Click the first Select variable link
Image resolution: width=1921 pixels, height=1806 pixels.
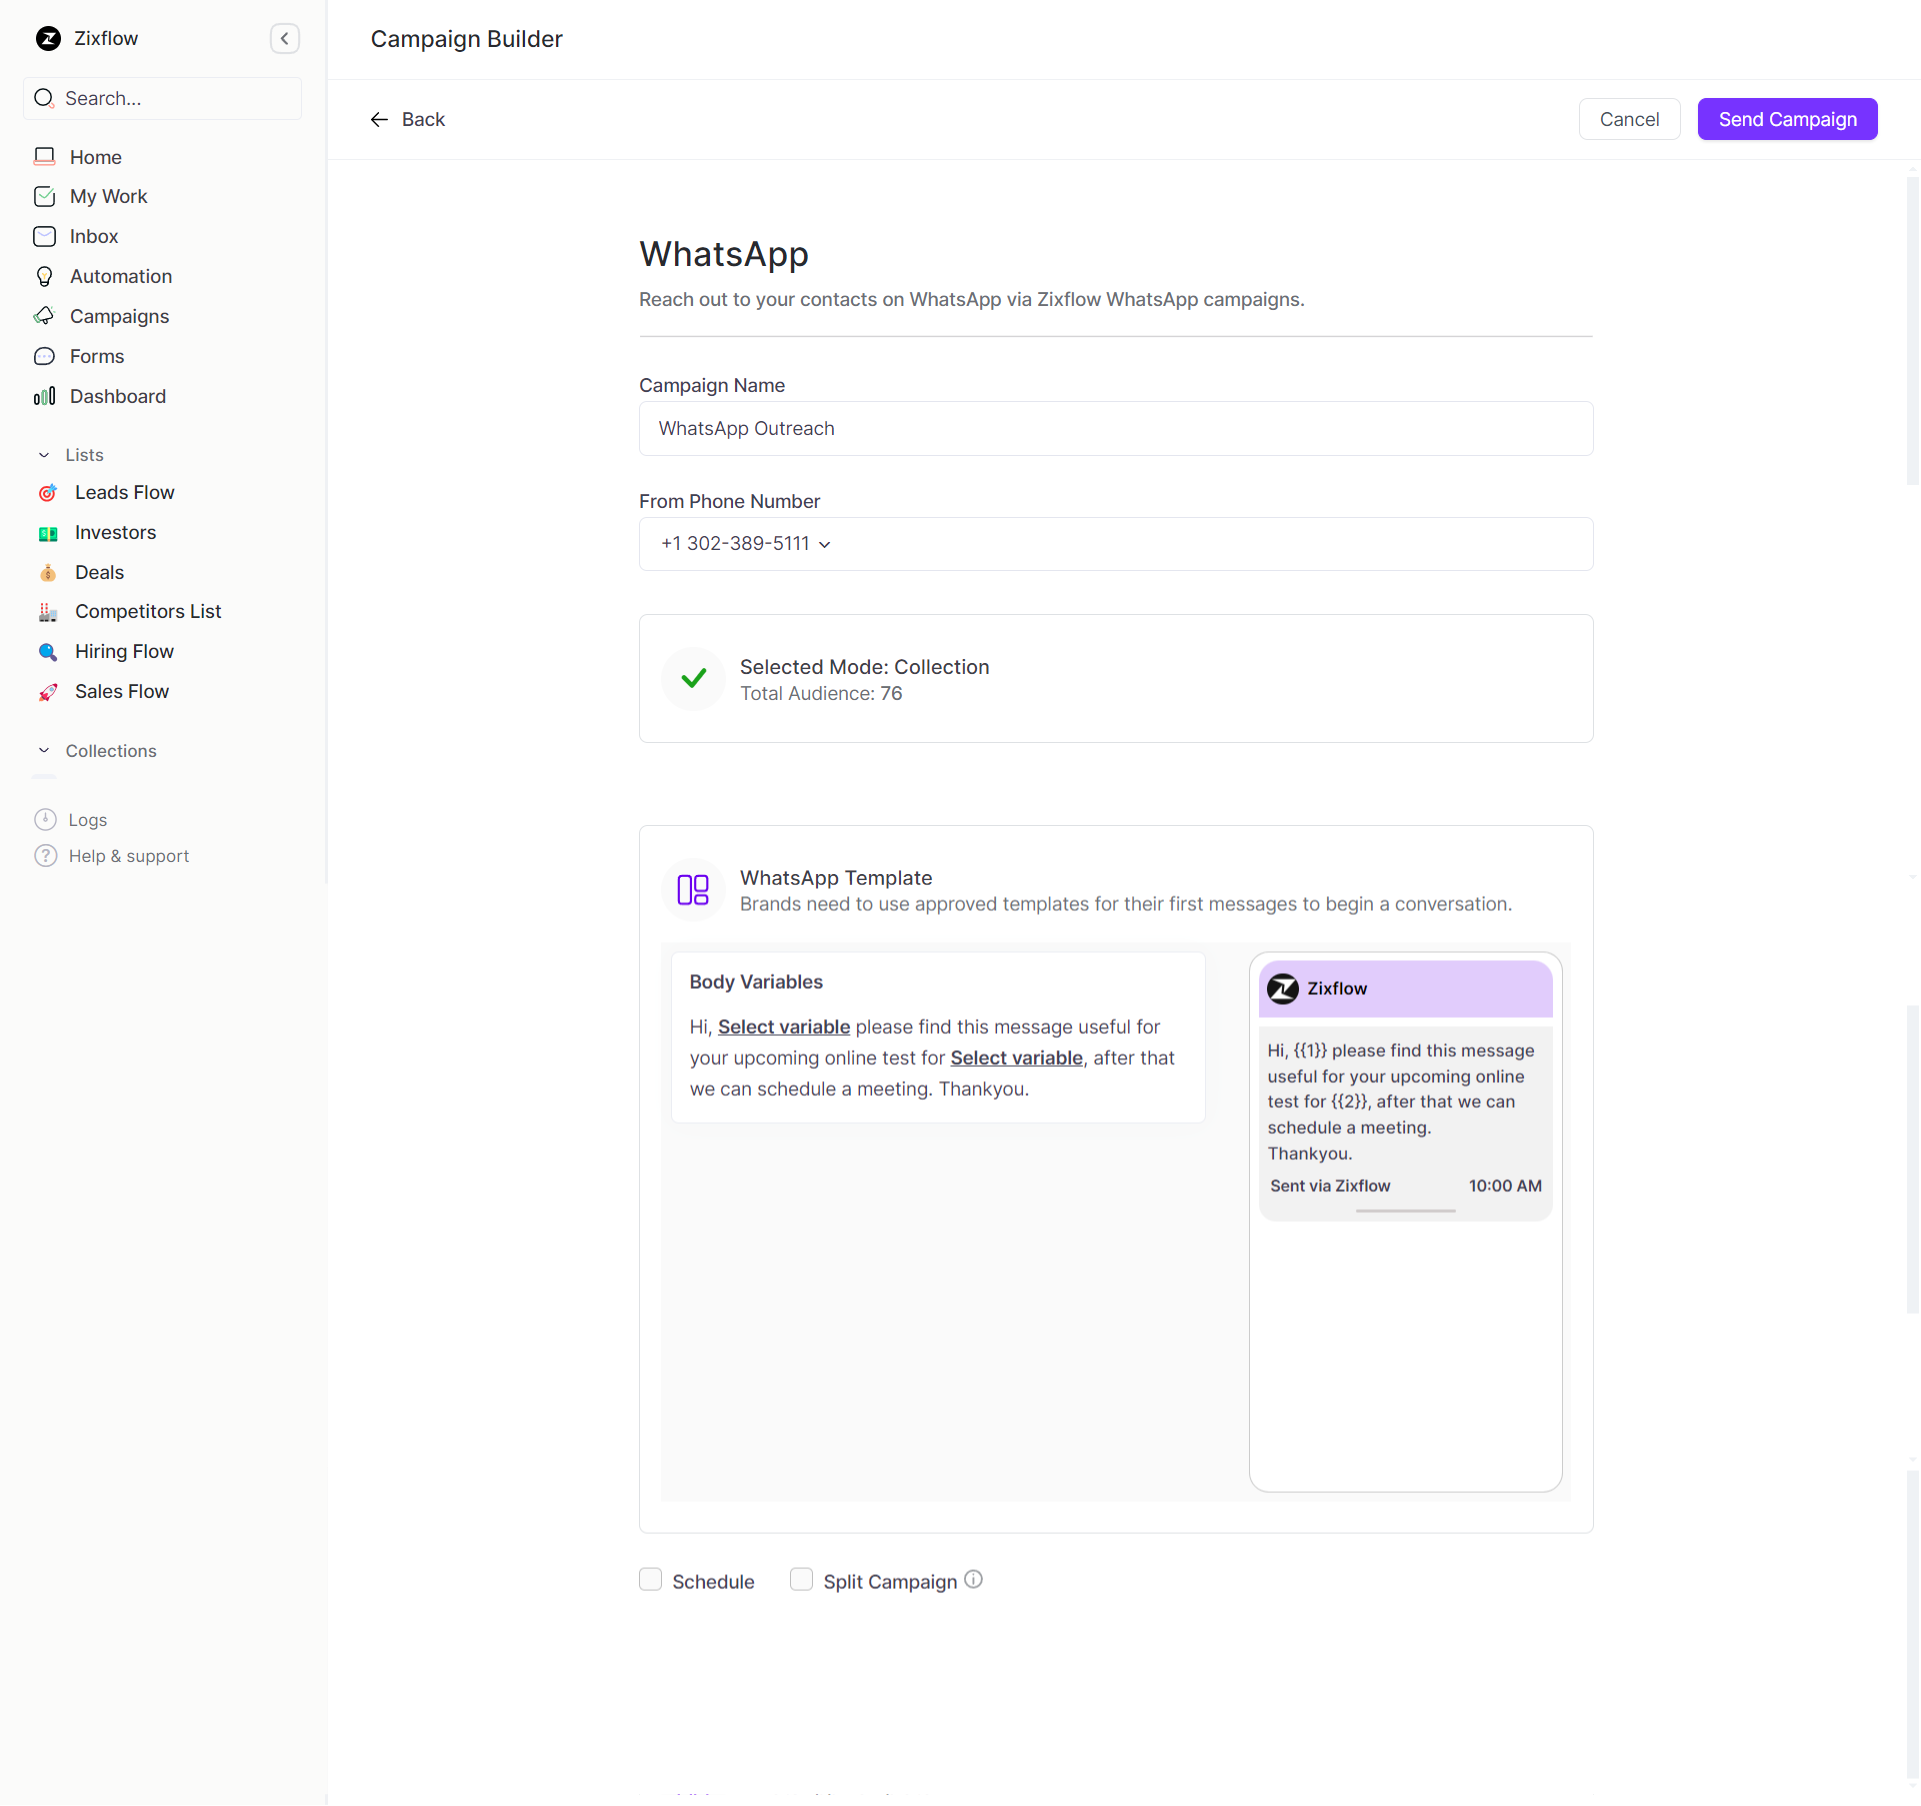[784, 1027]
